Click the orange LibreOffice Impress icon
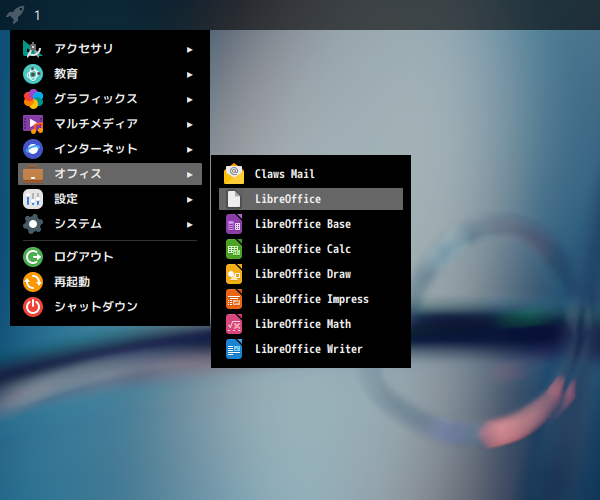The image size is (600, 500). click(x=234, y=299)
